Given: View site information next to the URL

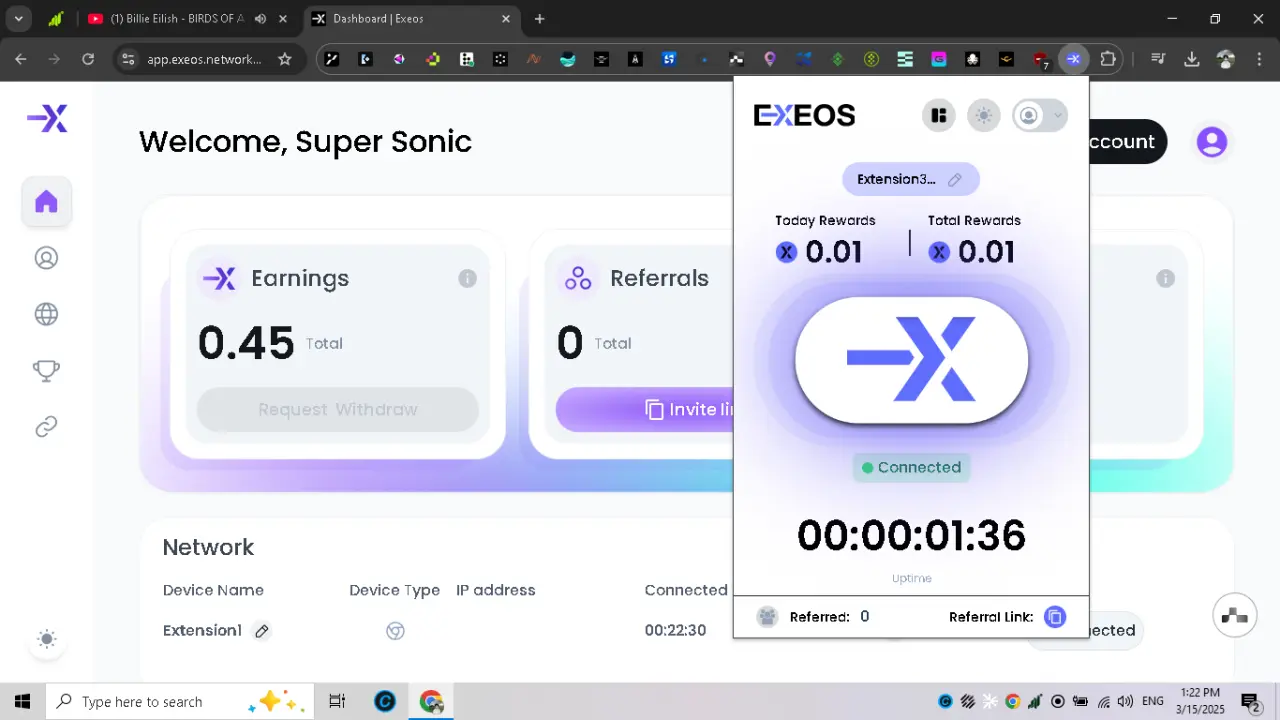Looking at the screenshot, I should [127, 59].
